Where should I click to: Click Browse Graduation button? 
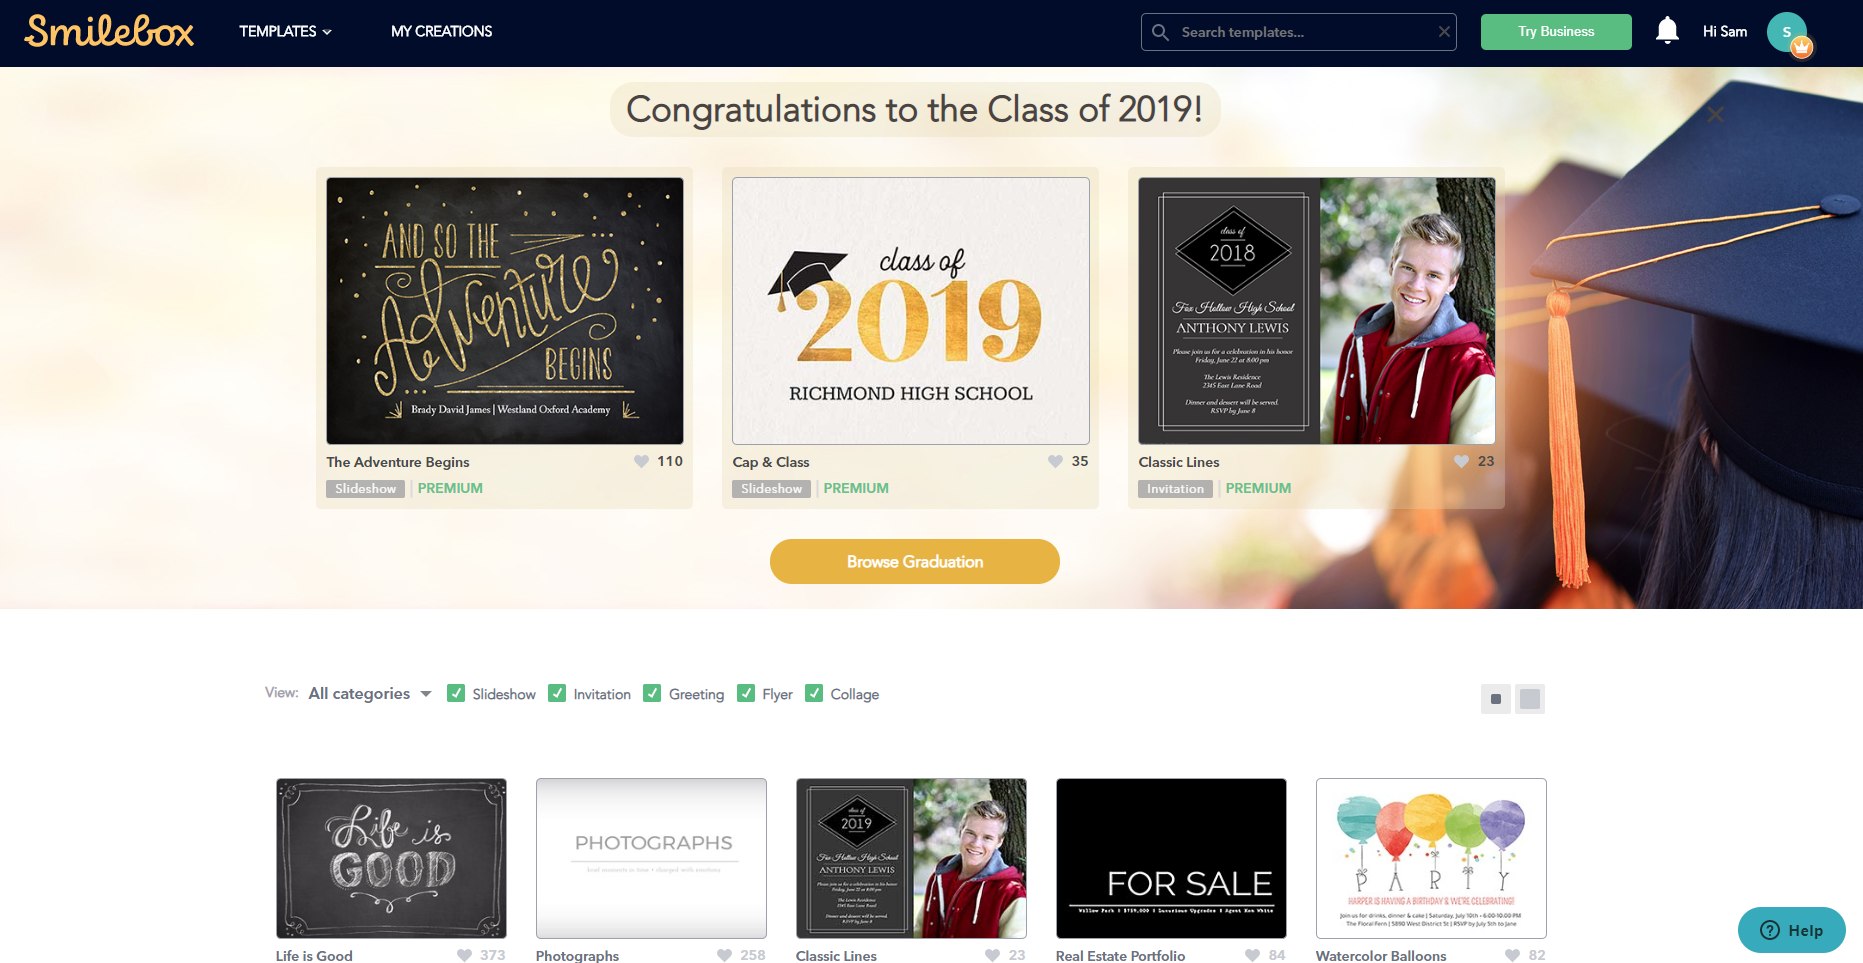[914, 561]
